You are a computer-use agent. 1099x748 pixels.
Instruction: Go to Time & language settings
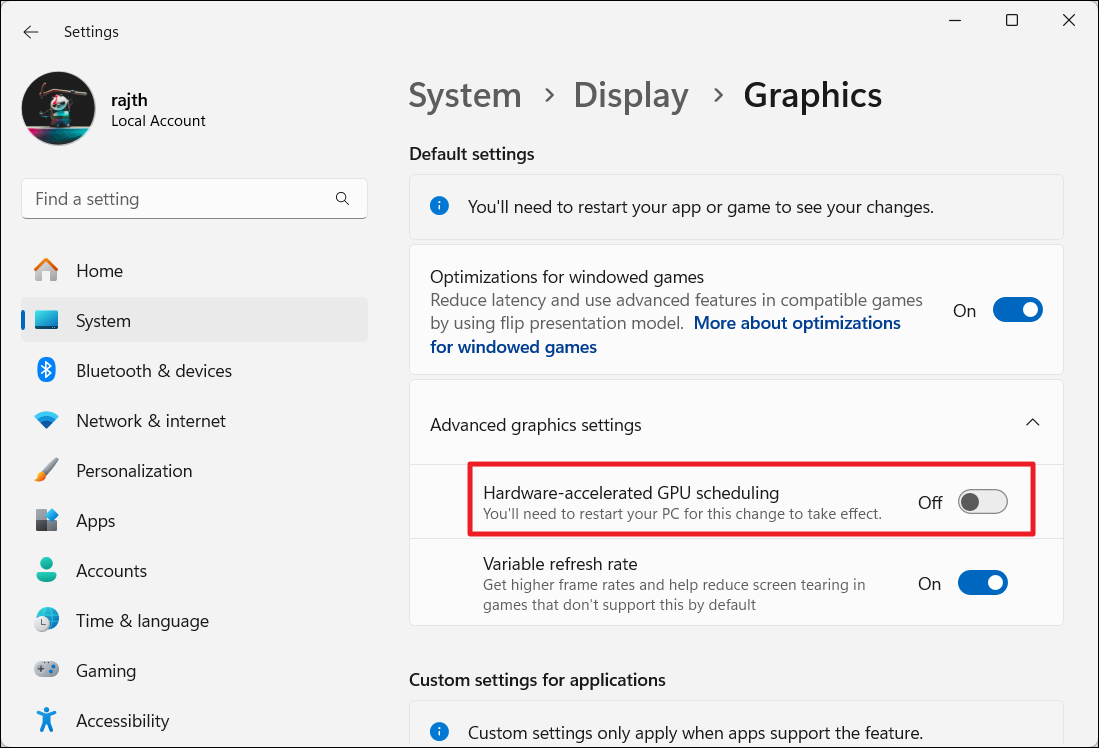(142, 621)
